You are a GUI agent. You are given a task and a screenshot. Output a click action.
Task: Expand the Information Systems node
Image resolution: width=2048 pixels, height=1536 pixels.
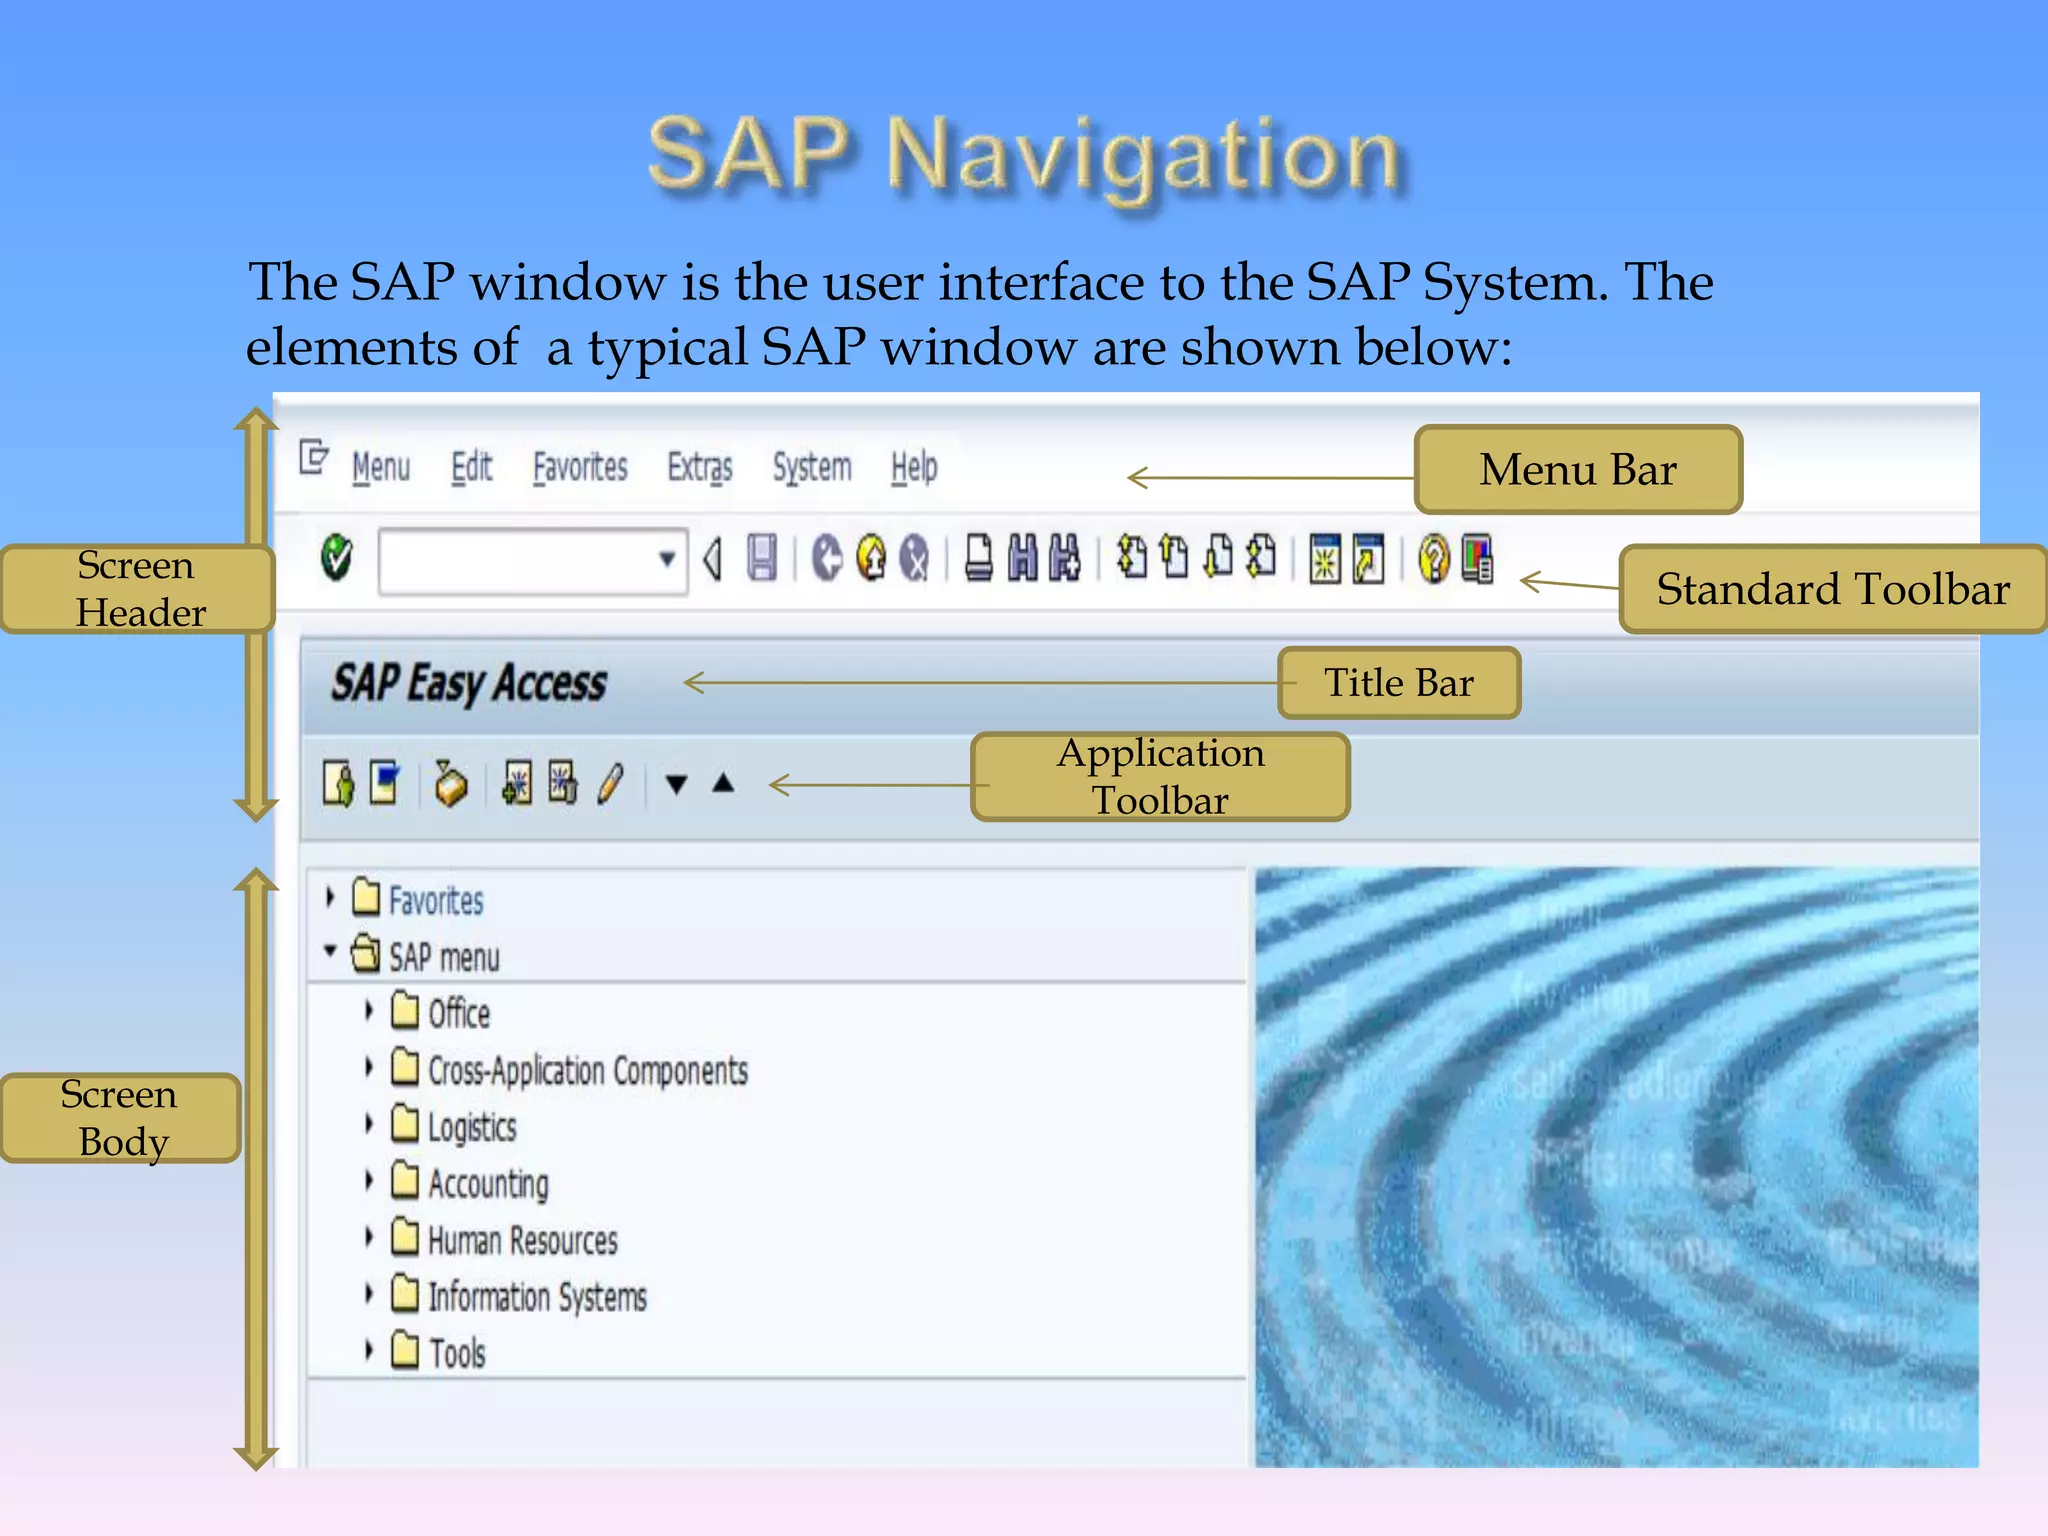tap(369, 1293)
